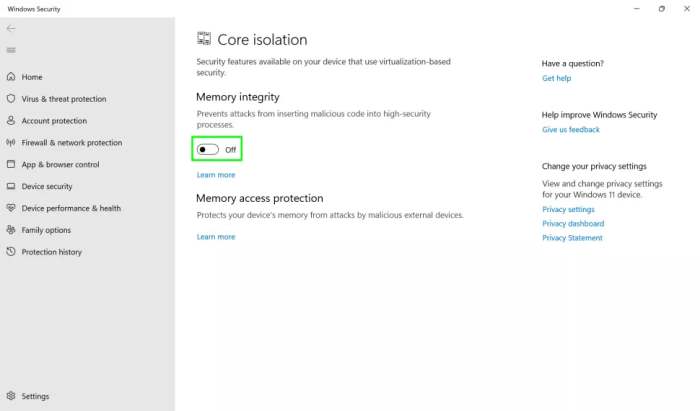This screenshot has width=700, height=411.
Task: Click the Account protection person icon
Action: (x=11, y=121)
